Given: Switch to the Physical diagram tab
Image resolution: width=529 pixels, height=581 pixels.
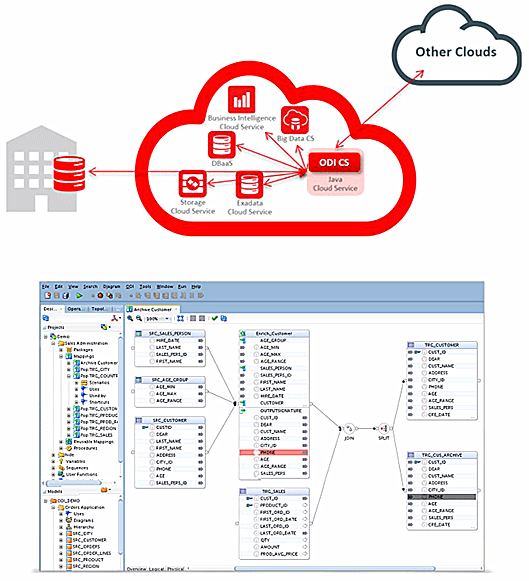Looking at the screenshot, I should click(x=176, y=569).
